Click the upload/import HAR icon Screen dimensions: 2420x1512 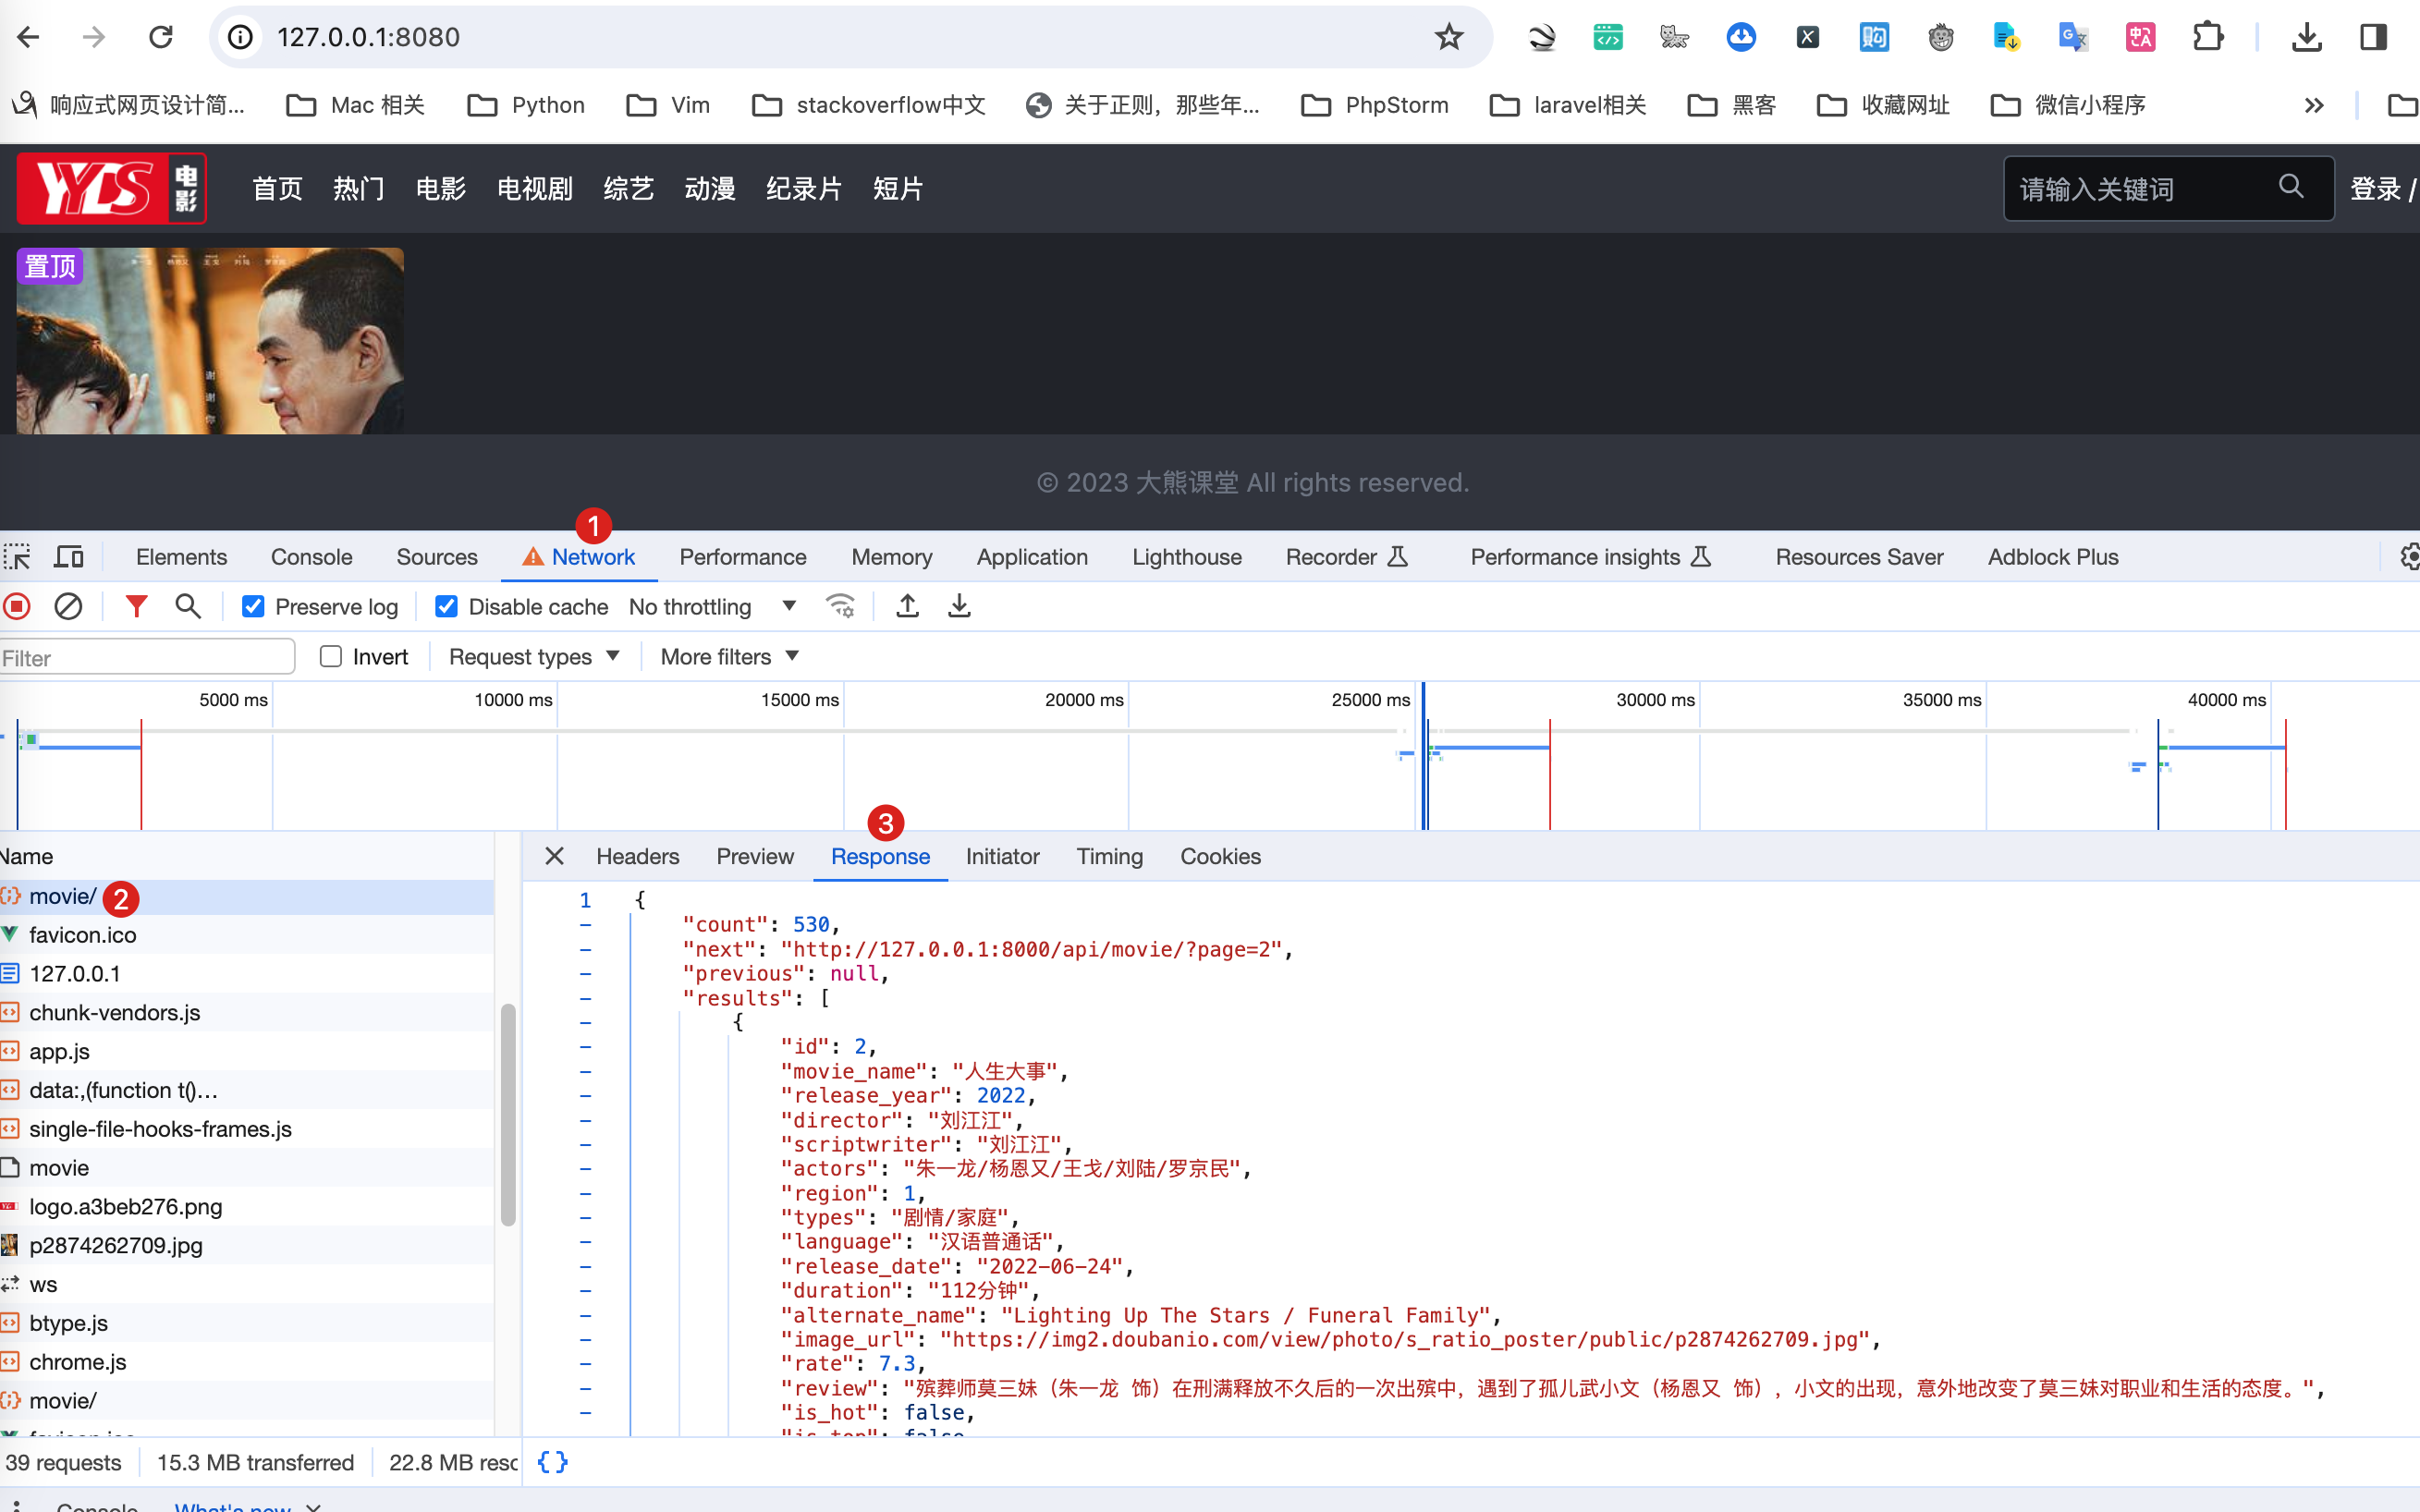click(908, 606)
